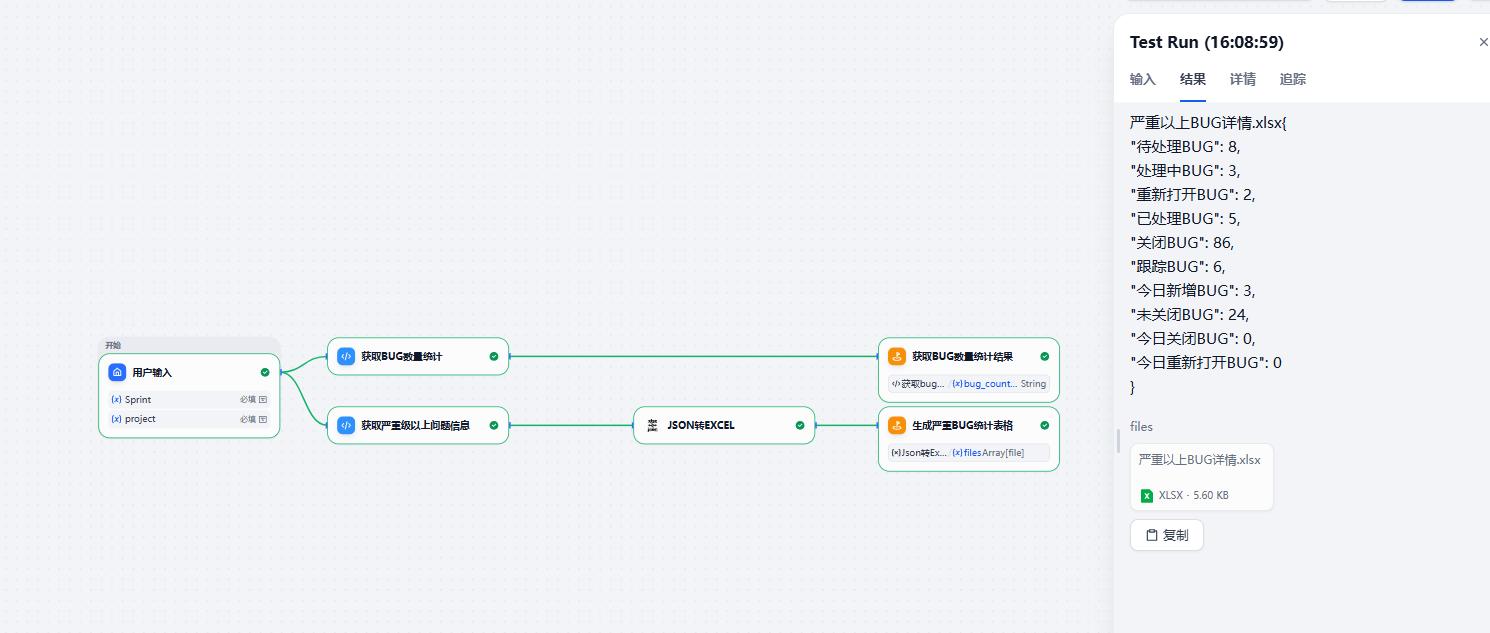Click the green XLSX file type icon
Screen dimensions: 1490x633
pyautogui.click(x=1147, y=495)
